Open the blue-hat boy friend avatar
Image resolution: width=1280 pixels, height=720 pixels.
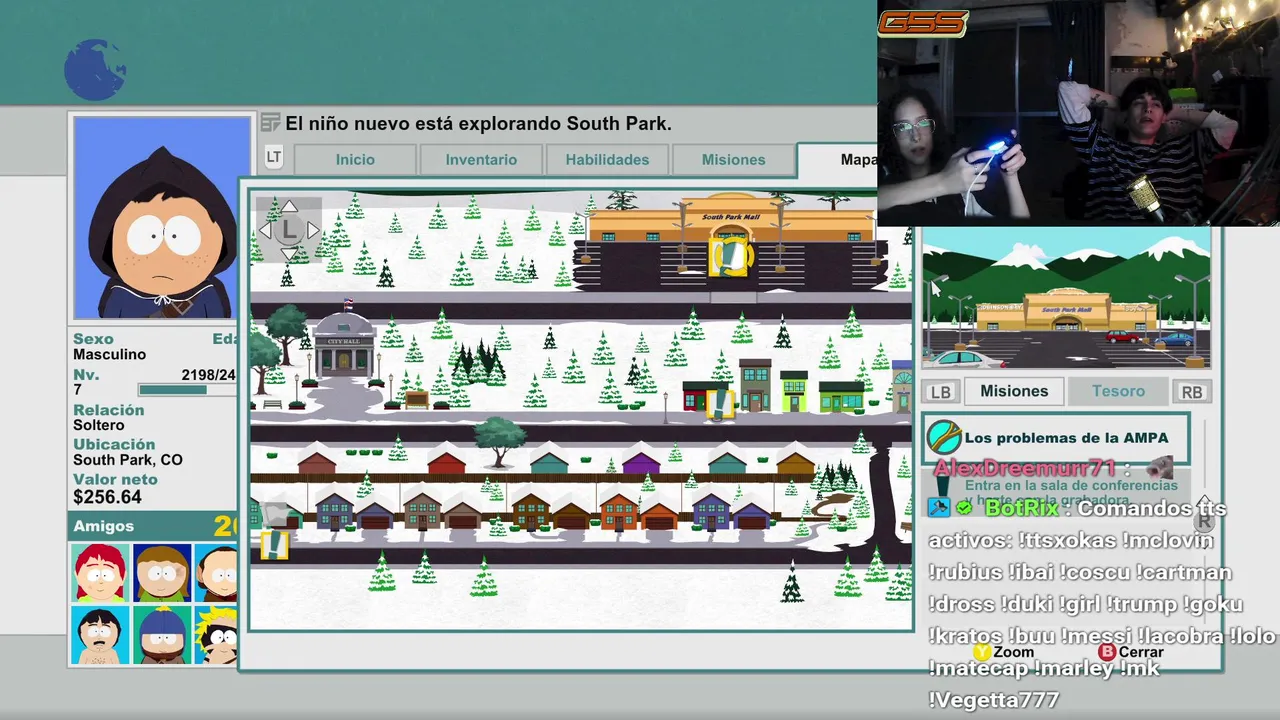point(162,634)
